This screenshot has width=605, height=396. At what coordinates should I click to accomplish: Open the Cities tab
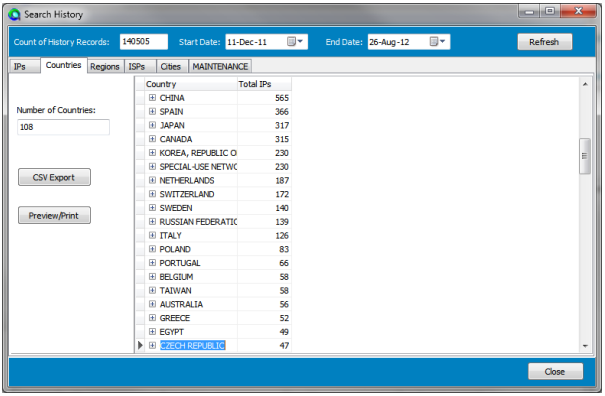172,66
